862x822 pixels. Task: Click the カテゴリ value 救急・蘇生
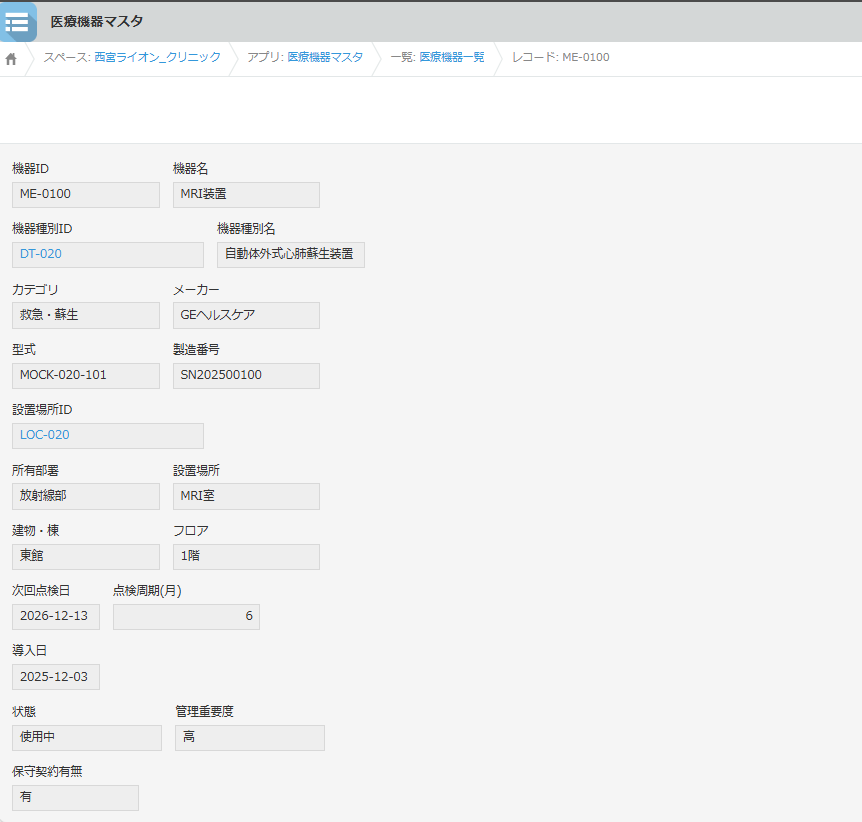(86, 315)
